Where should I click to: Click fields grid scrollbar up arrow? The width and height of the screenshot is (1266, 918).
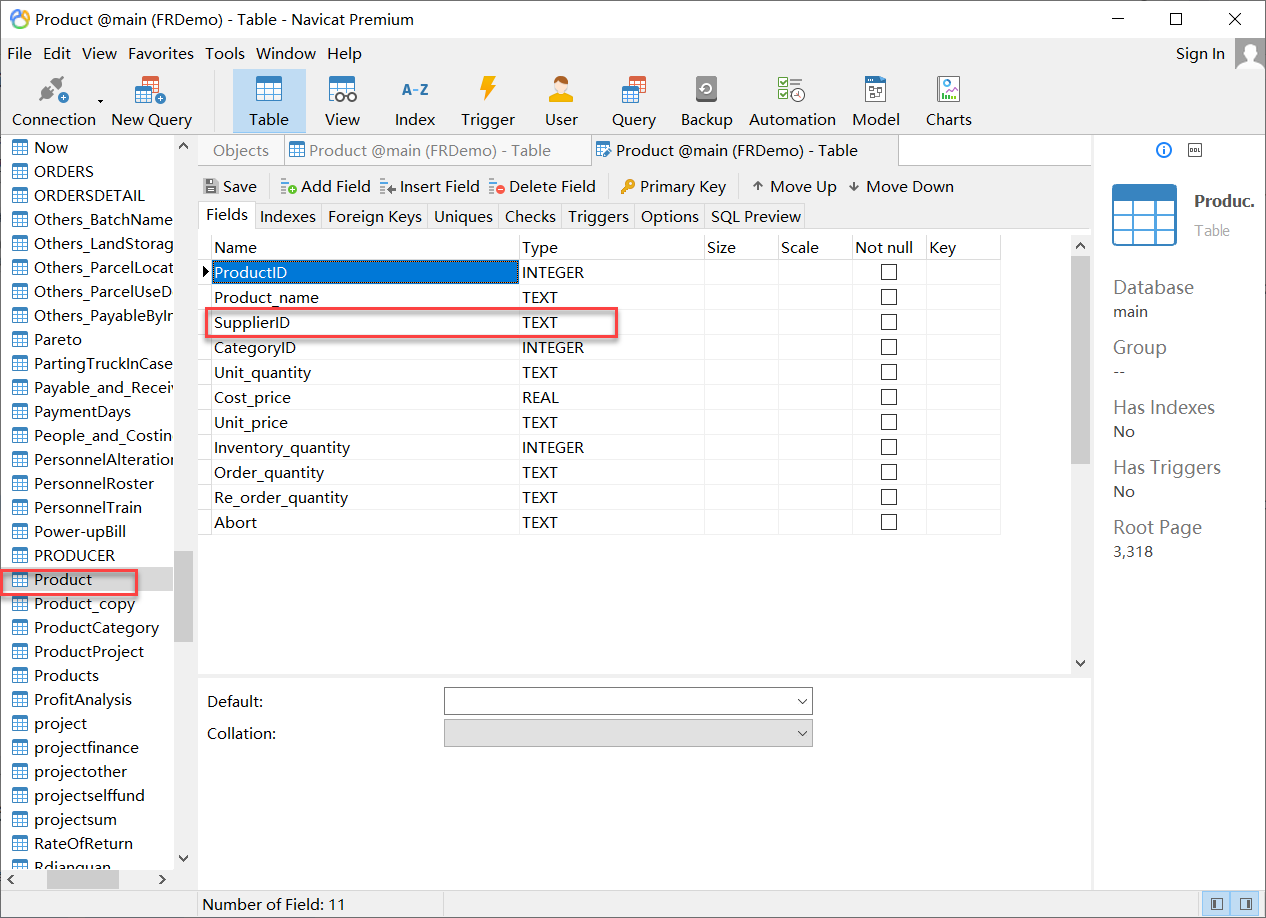(x=1080, y=245)
